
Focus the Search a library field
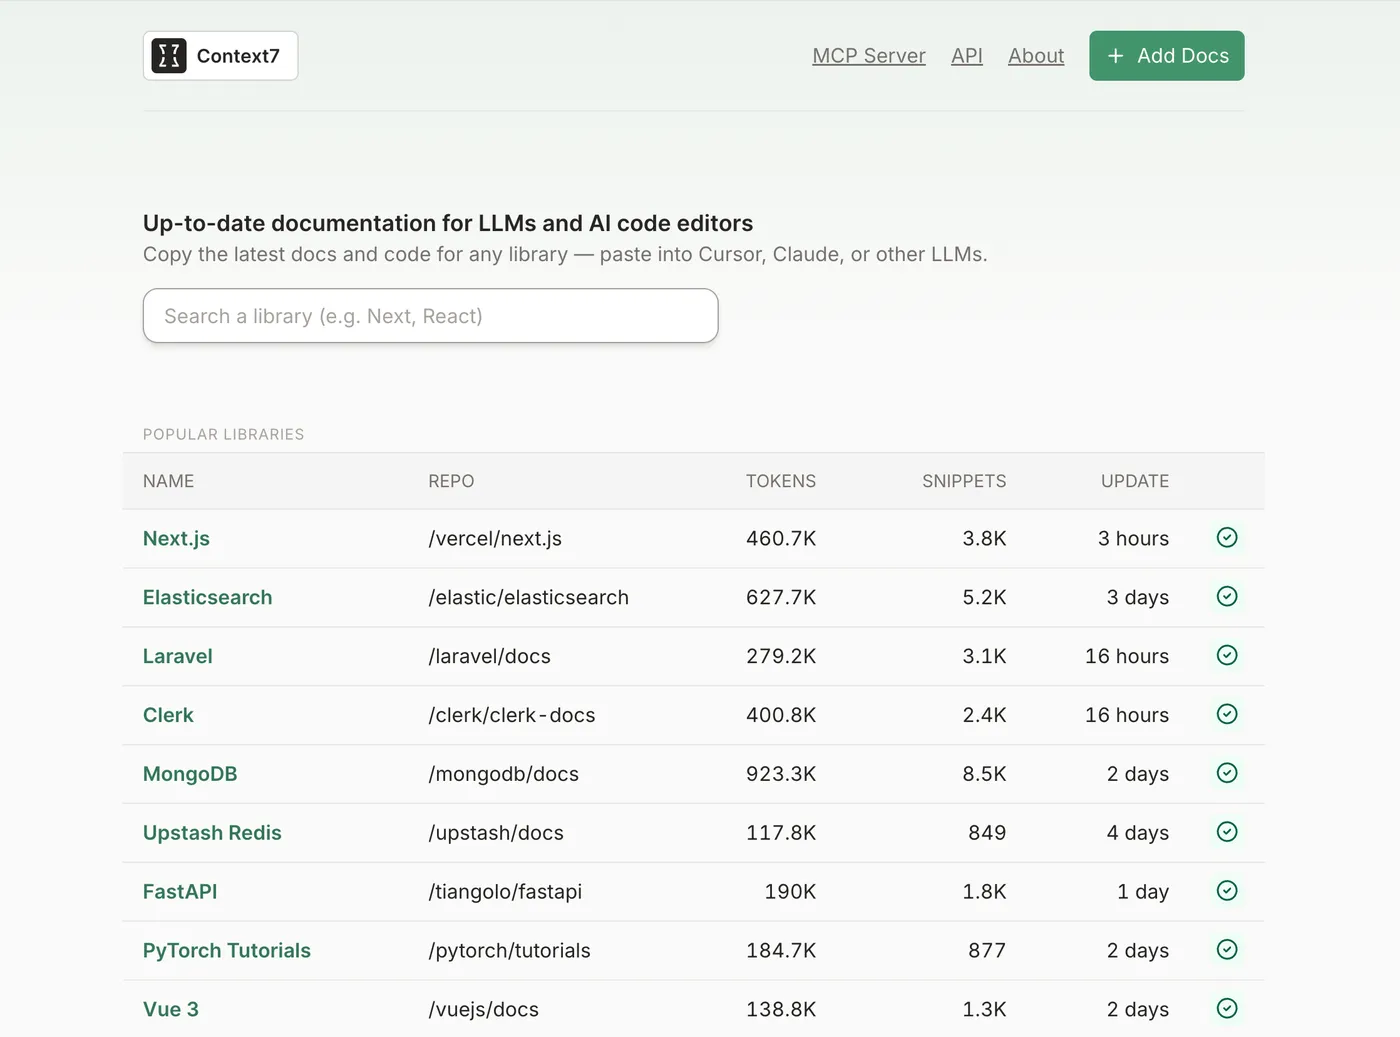[x=430, y=316]
